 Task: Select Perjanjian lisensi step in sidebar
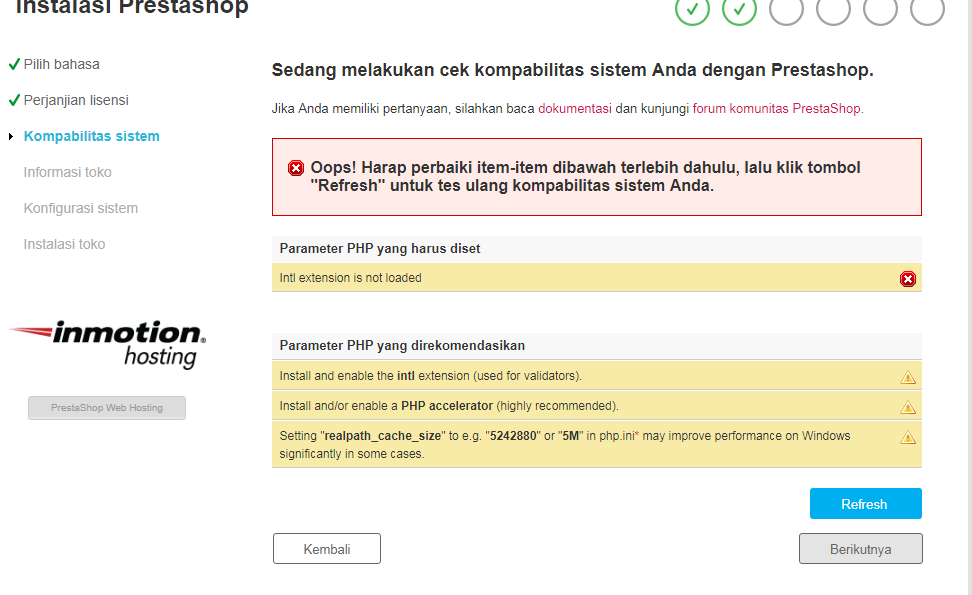pos(76,100)
